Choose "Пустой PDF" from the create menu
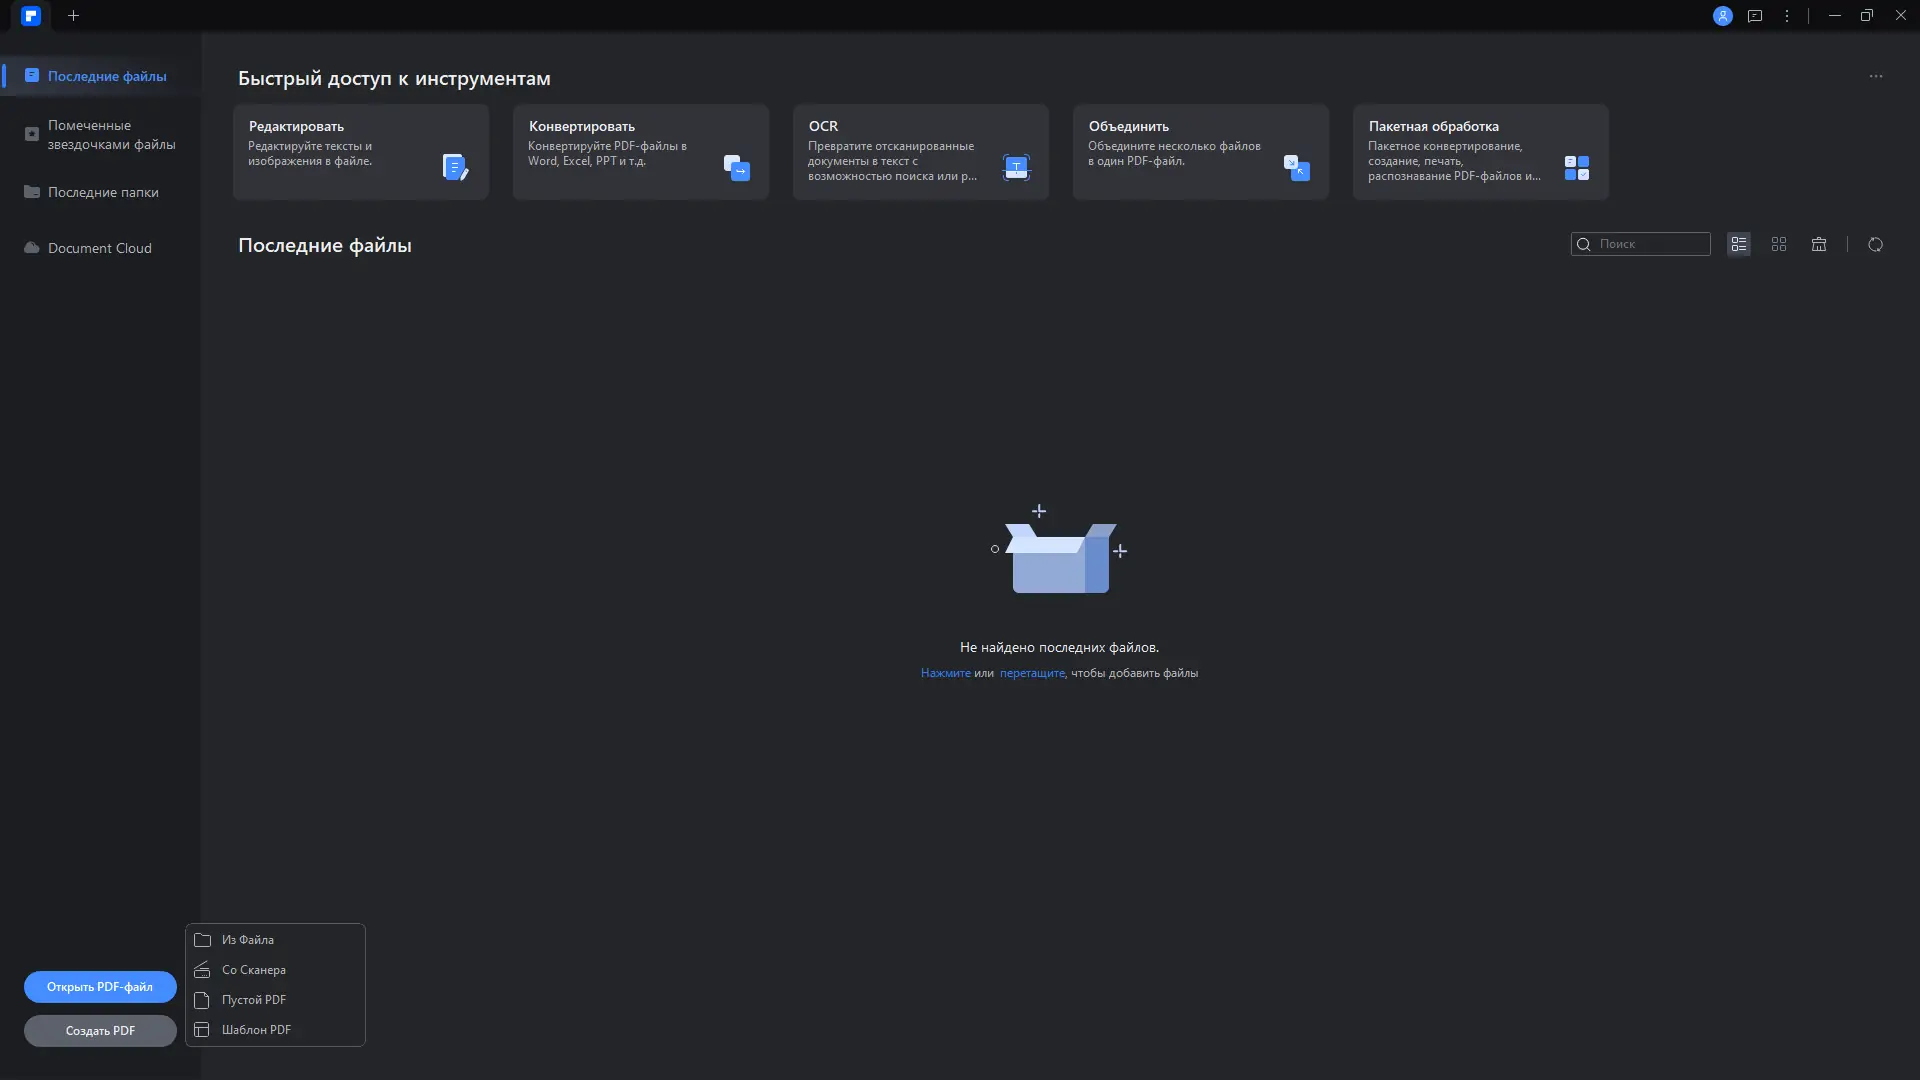Image resolution: width=1920 pixels, height=1080 pixels. tap(254, 1000)
